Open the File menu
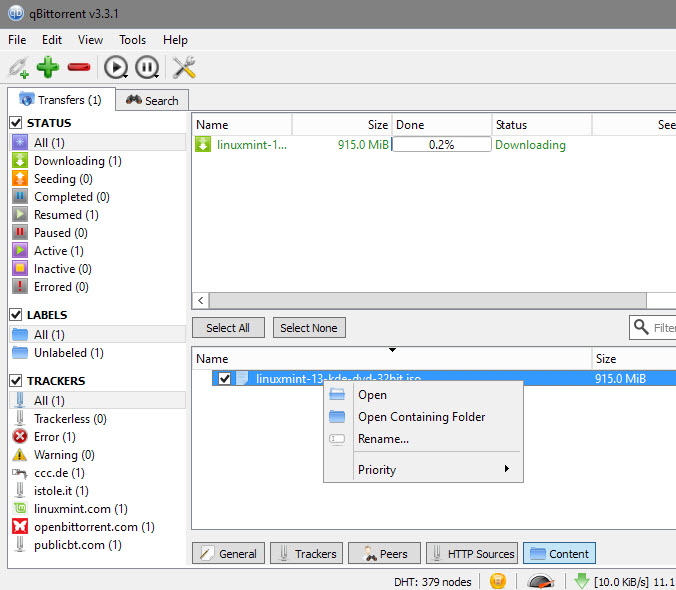The height and width of the screenshot is (590, 676). click(x=17, y=40)
